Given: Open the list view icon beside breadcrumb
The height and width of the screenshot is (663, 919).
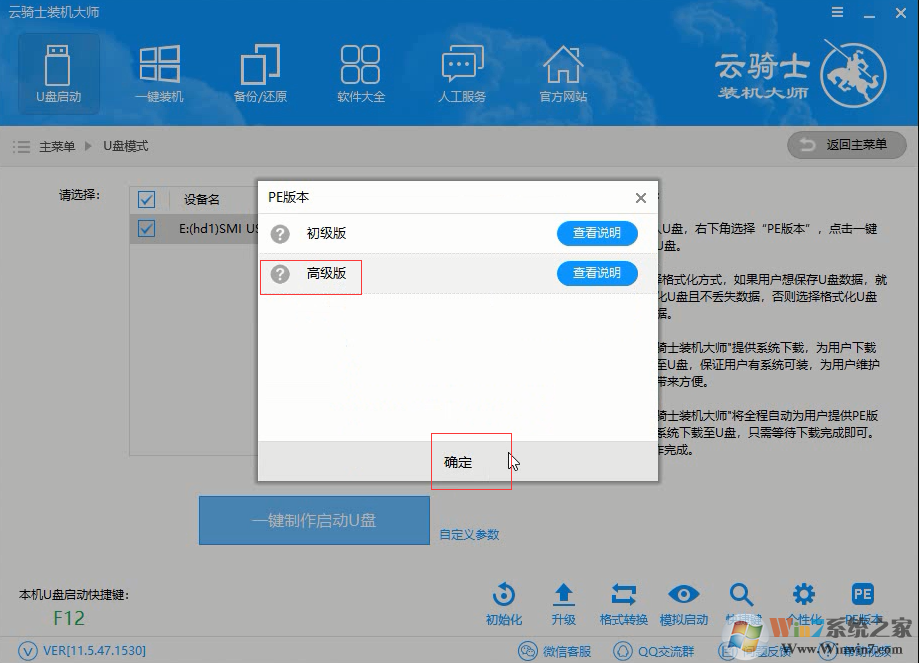Looking at the screenshot, I should click(x=21, y=145).
